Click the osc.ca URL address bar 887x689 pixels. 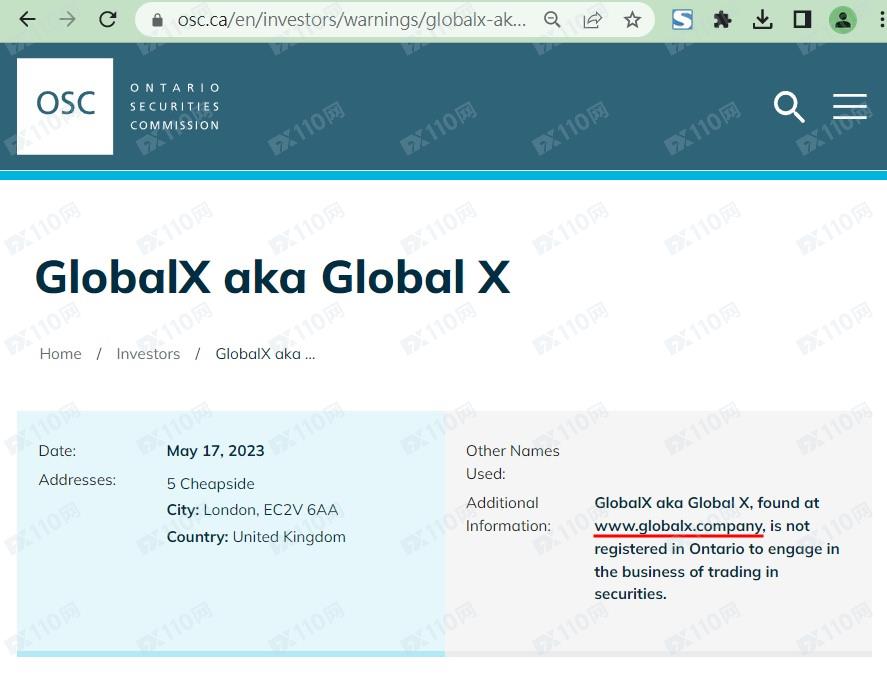351,20
